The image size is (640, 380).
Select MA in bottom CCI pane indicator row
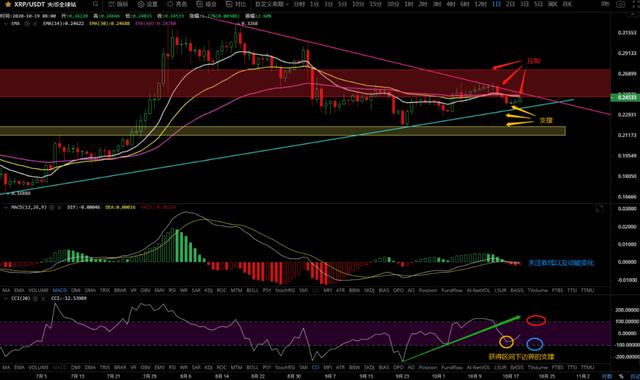pos(6,367)
